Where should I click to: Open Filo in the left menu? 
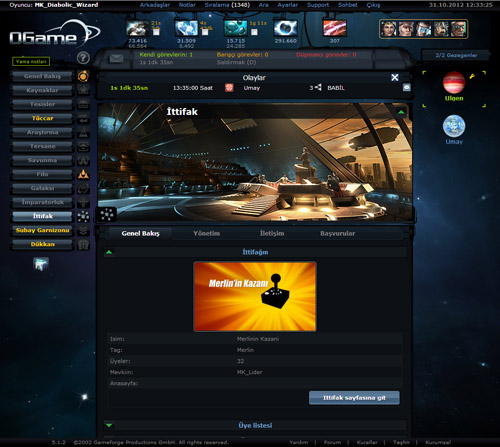click(x=42, y=174)
